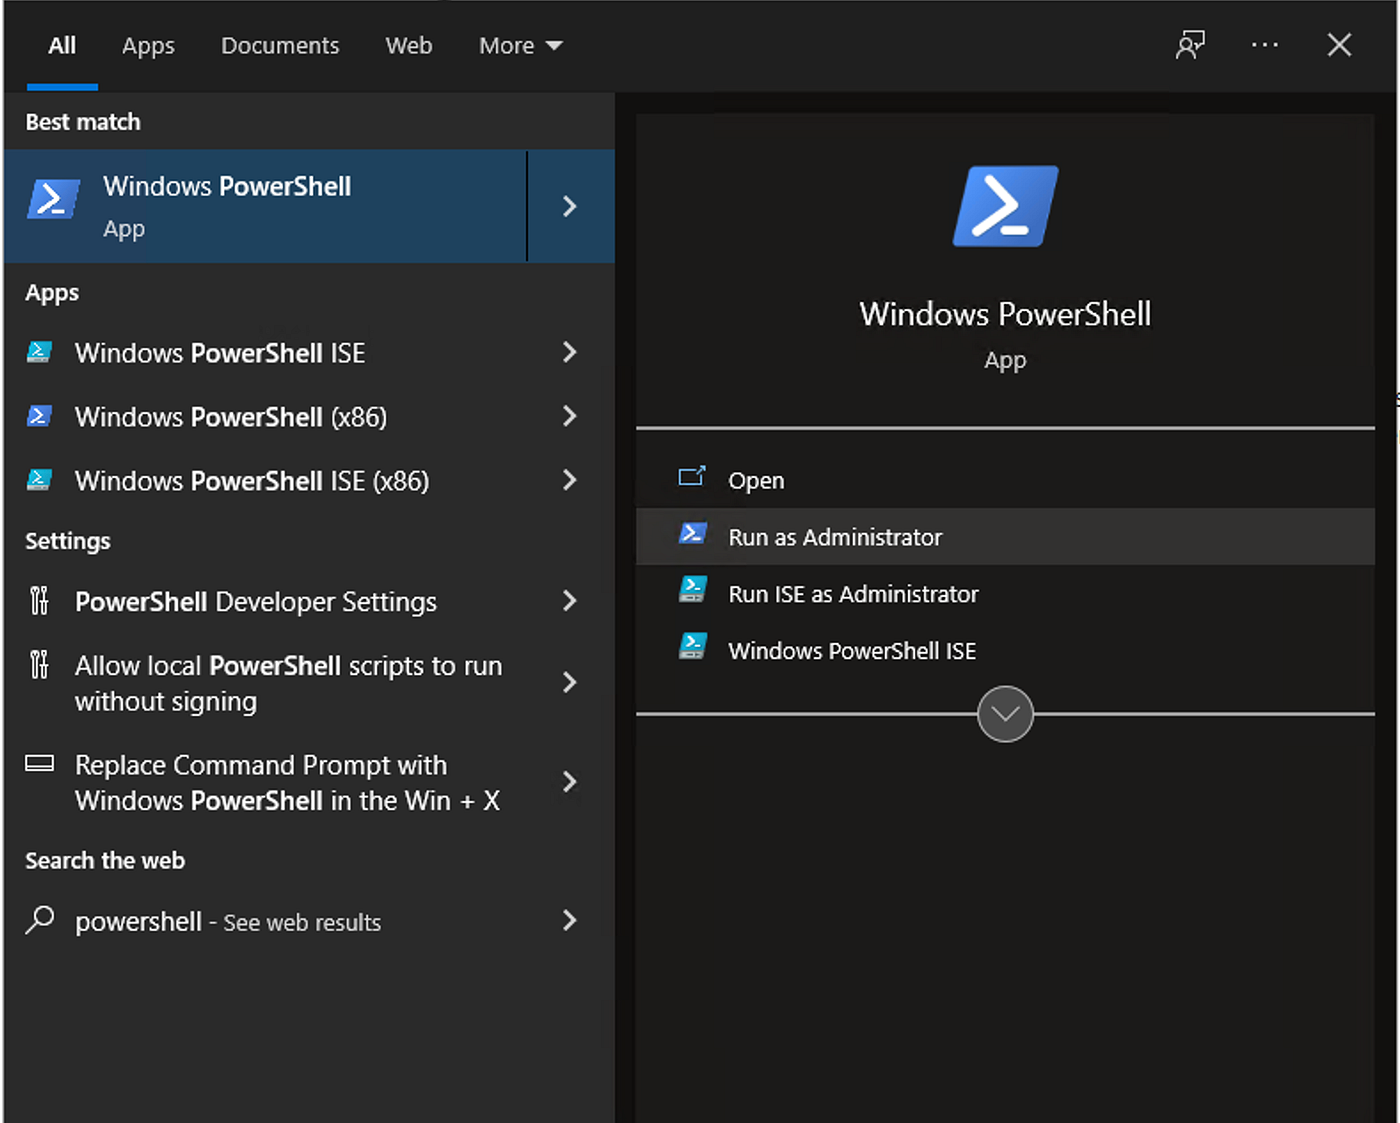
Task: Switch to the Apps tab
Action: [148, 45]
